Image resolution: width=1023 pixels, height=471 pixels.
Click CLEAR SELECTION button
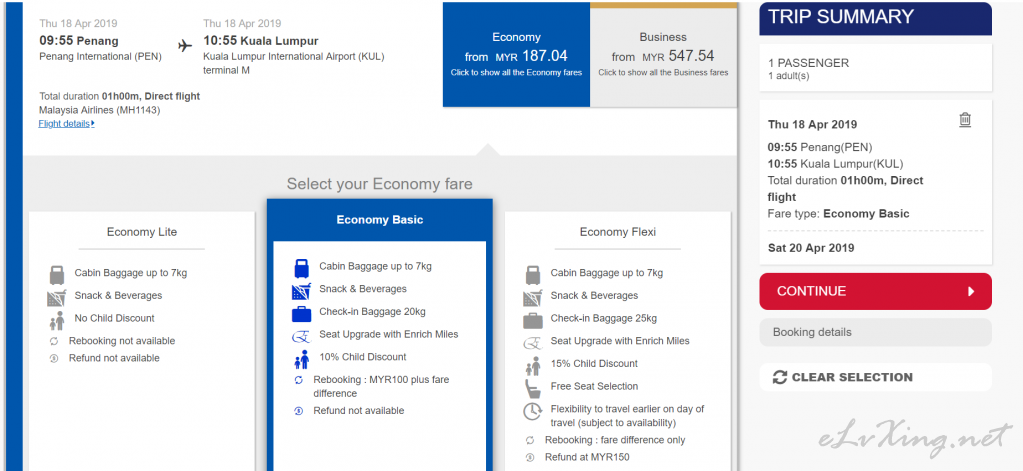[875, 377]
